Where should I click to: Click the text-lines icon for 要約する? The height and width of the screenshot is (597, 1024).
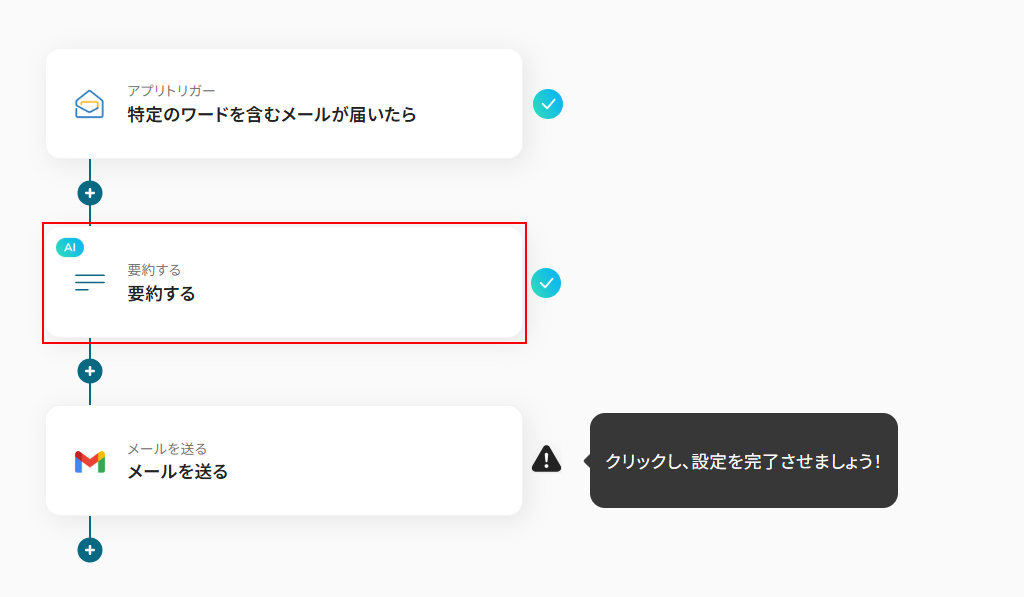90,283
